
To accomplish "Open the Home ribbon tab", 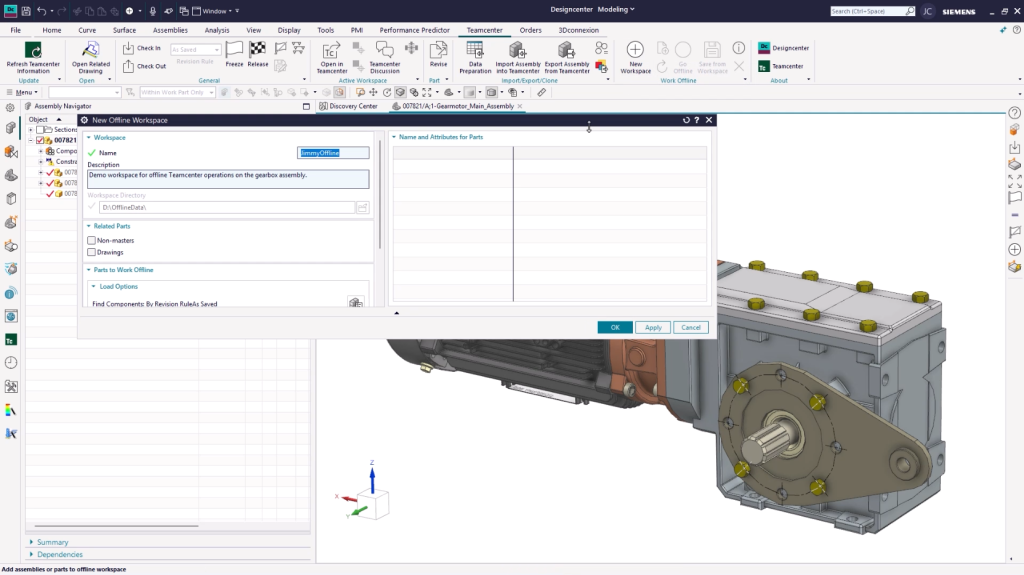I will (x=52, y=30).
